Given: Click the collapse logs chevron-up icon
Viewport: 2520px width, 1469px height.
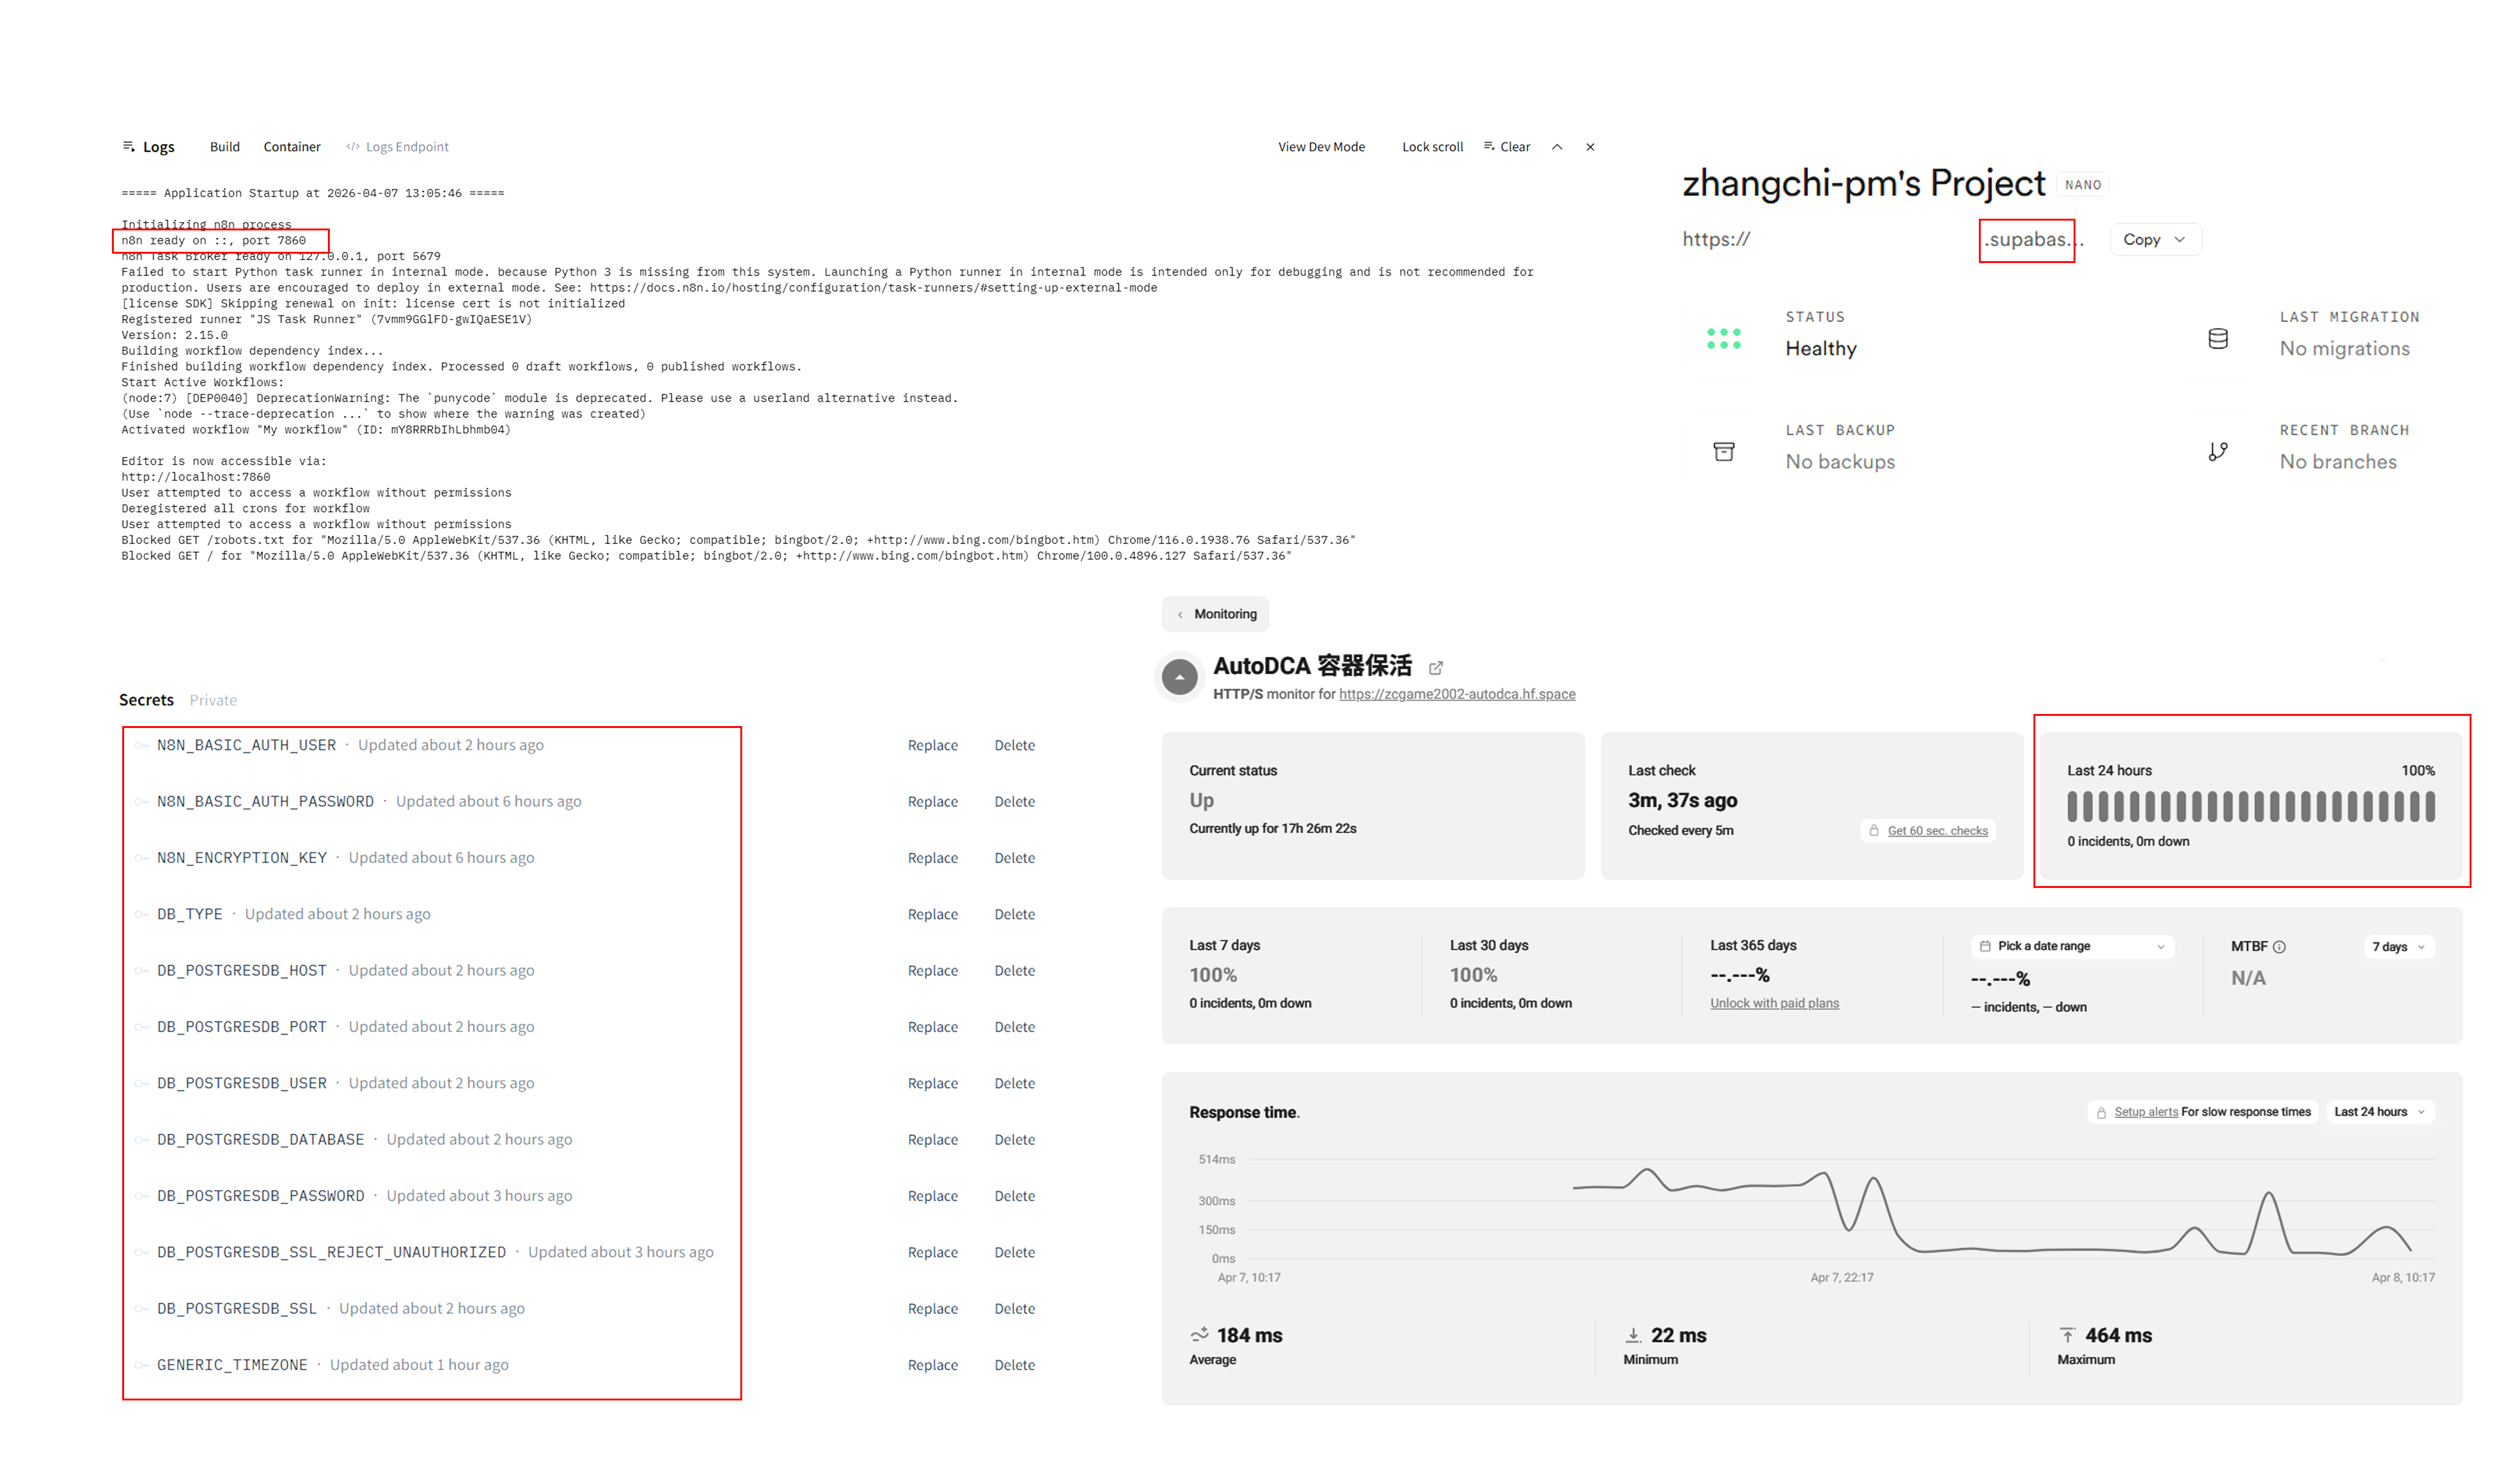Looking at the screenshot, I should (x=1557, y=147).
